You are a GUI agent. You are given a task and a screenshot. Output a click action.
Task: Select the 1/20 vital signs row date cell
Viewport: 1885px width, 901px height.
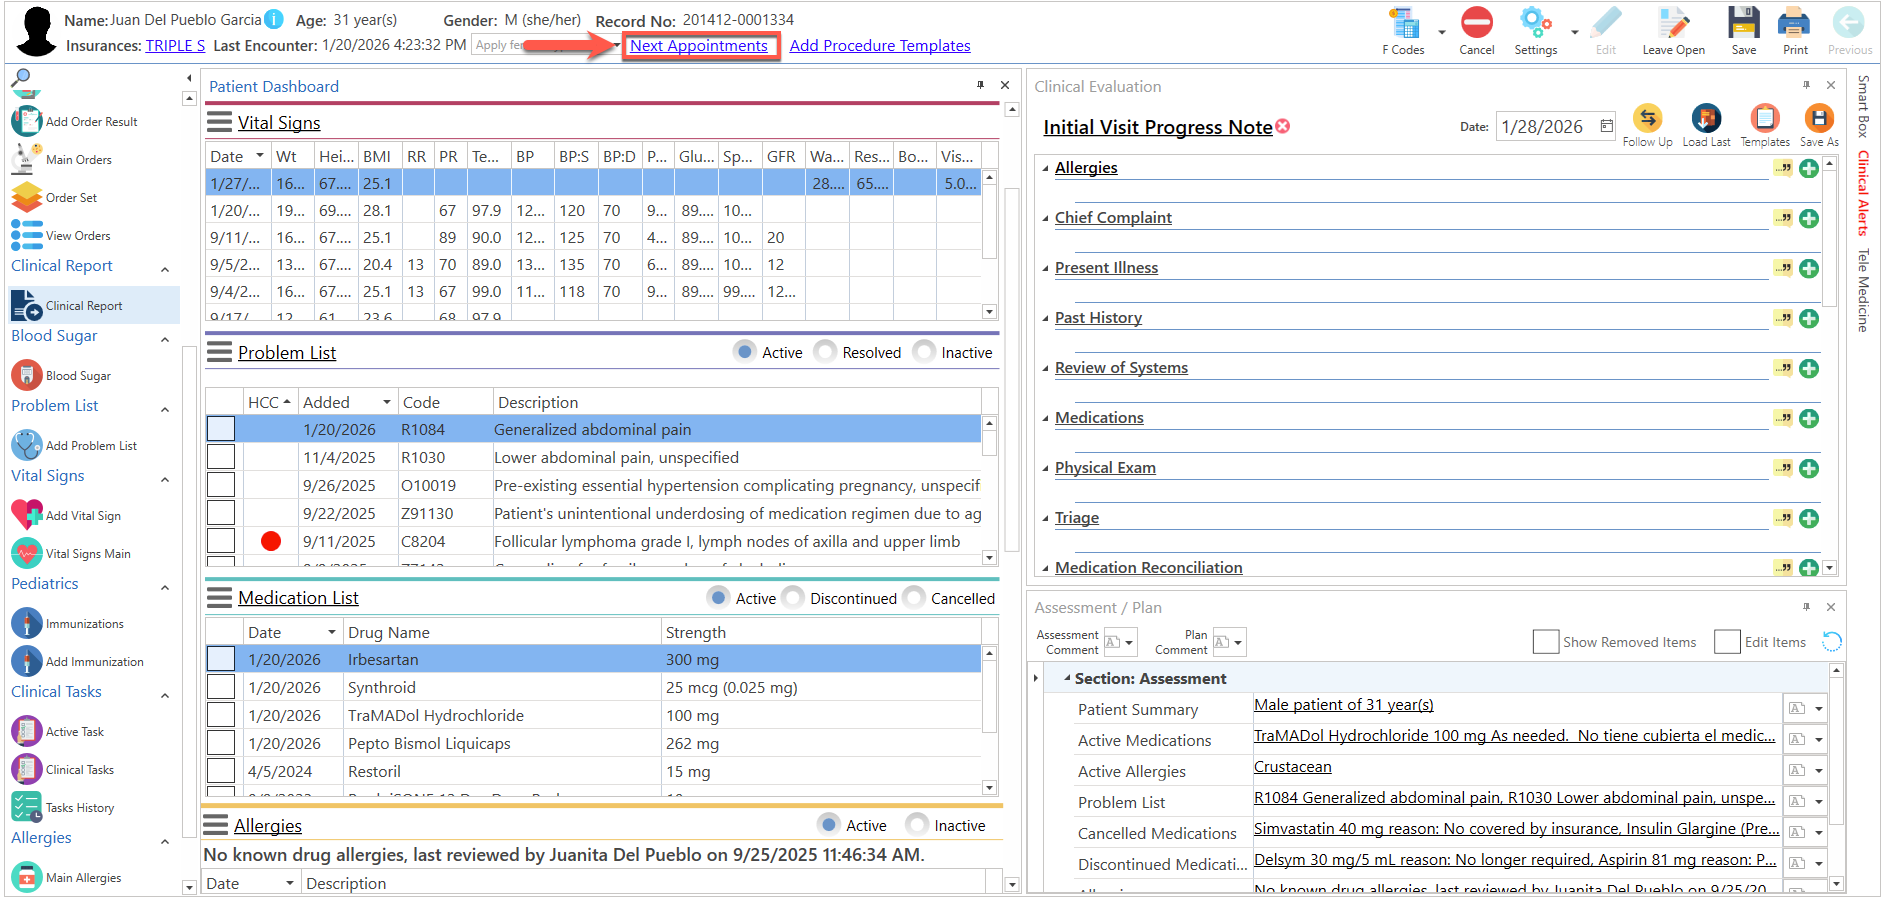(236, 210)
